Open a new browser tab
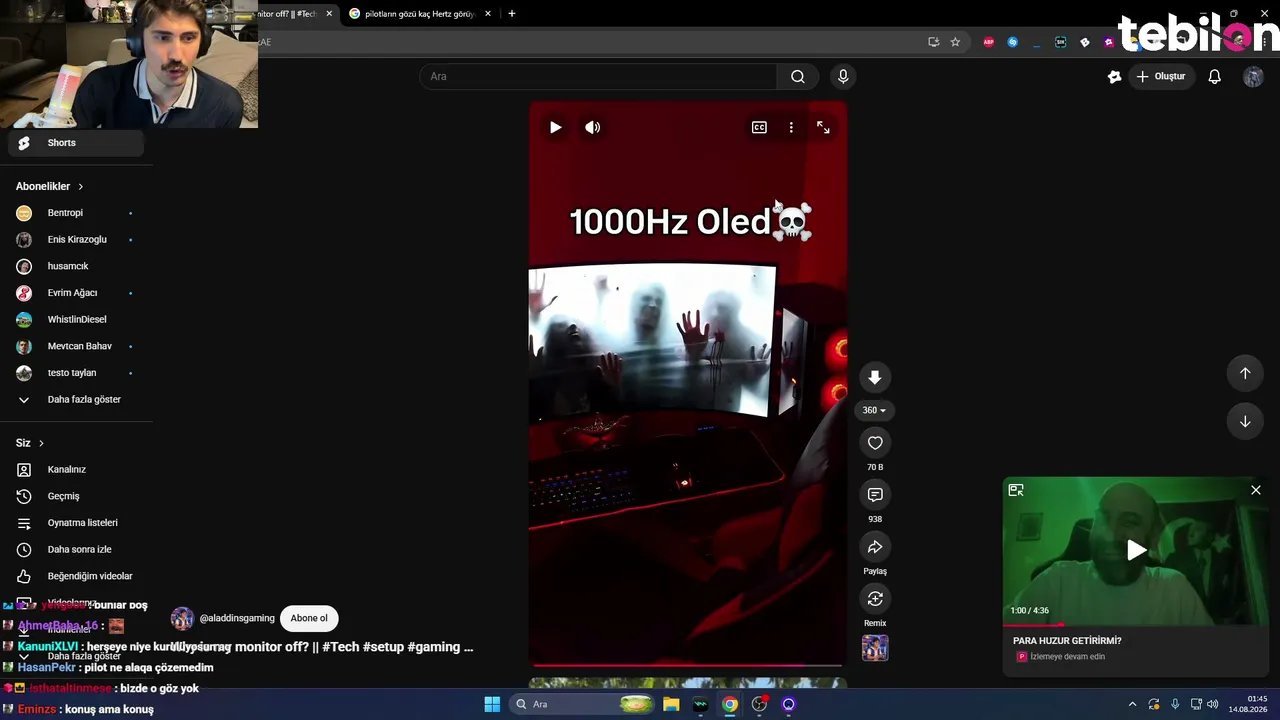This screenshot has height=720, width=1280. (x=512, y=14)
